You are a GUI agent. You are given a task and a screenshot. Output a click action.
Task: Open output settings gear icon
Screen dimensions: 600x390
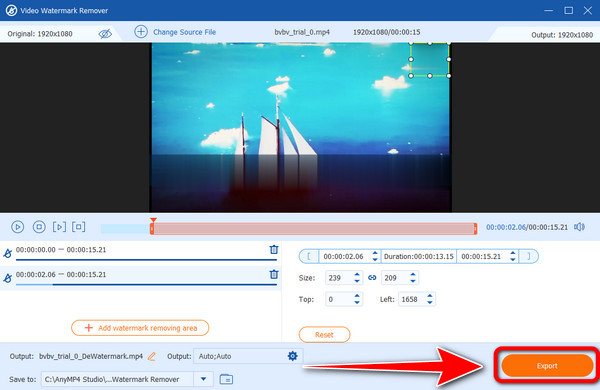tap(293, 356)
